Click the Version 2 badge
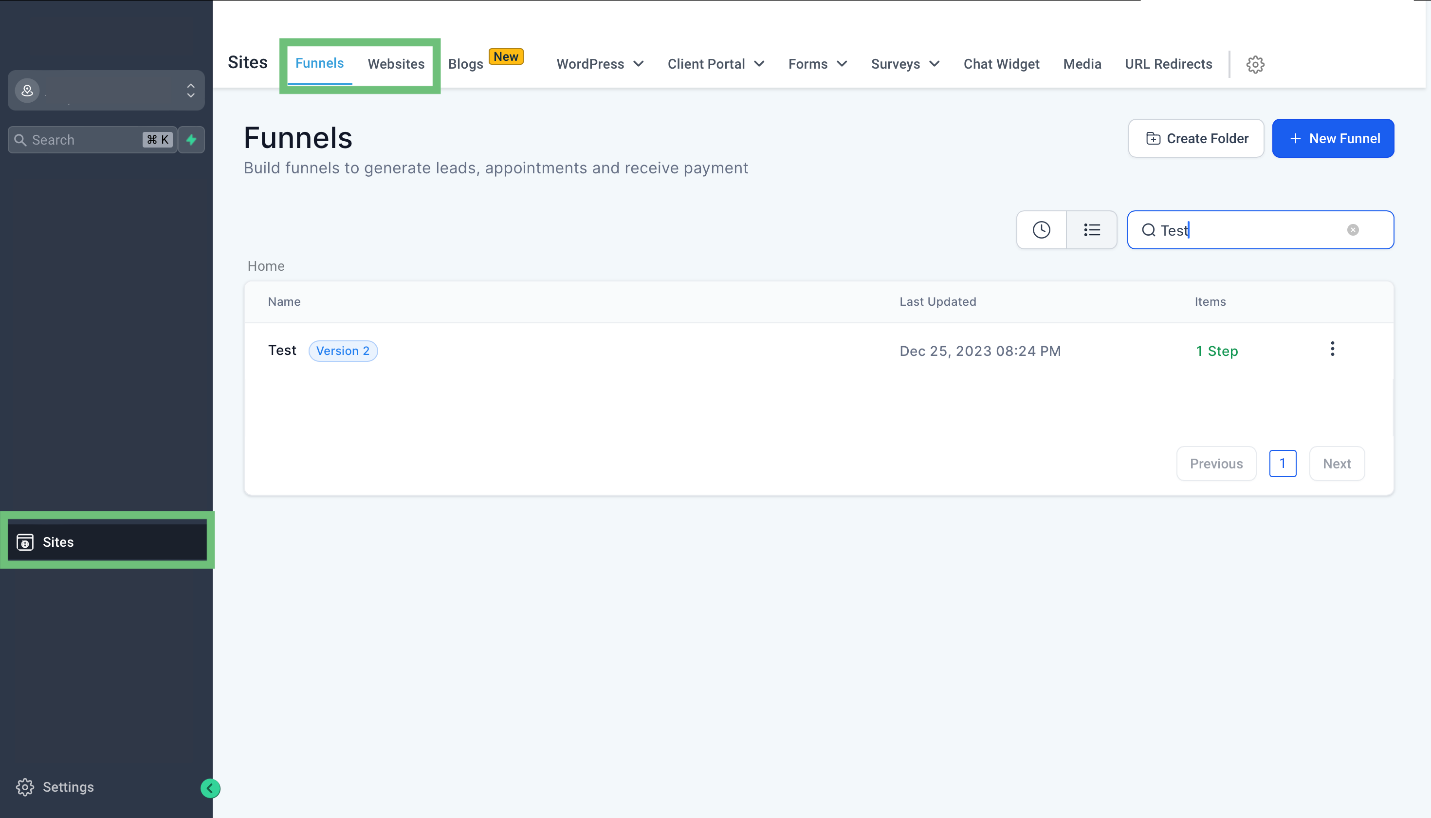 (x=343, y=351)
